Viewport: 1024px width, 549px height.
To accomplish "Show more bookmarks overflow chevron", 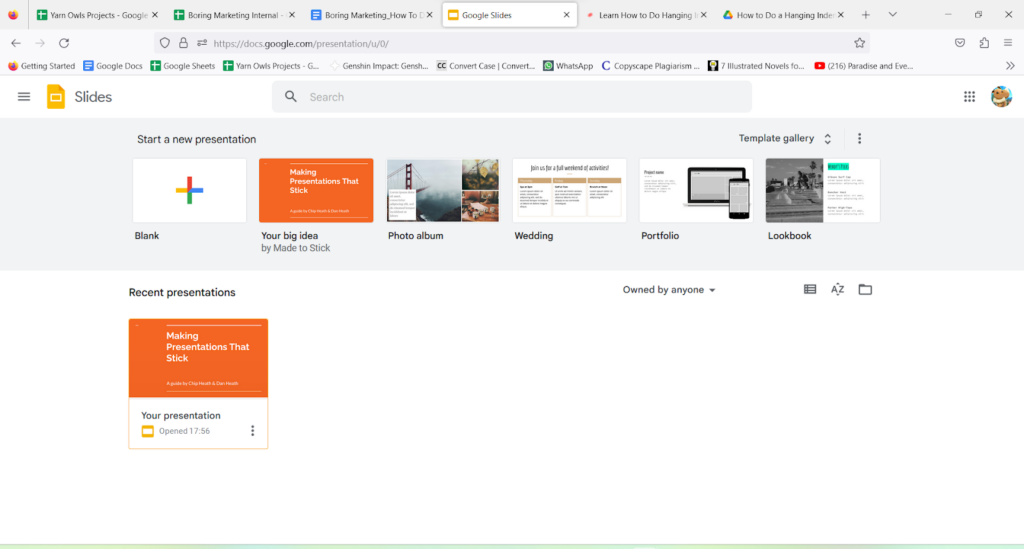I will [1010, 66].
